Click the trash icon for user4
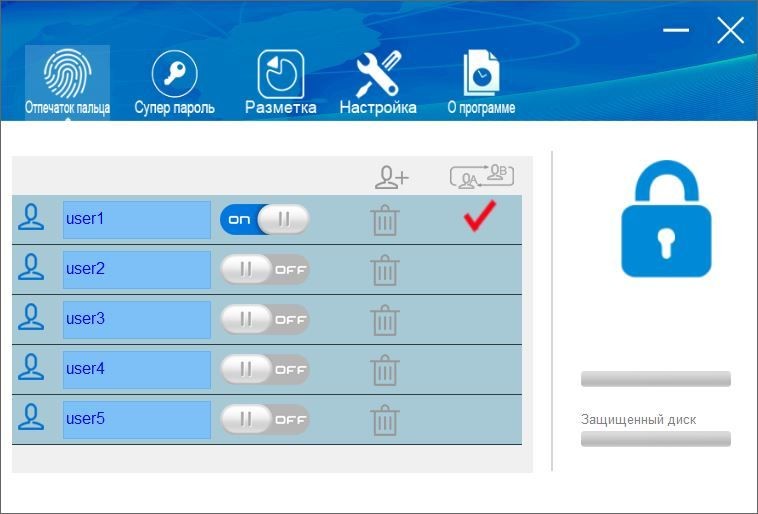 pos(385,370)
